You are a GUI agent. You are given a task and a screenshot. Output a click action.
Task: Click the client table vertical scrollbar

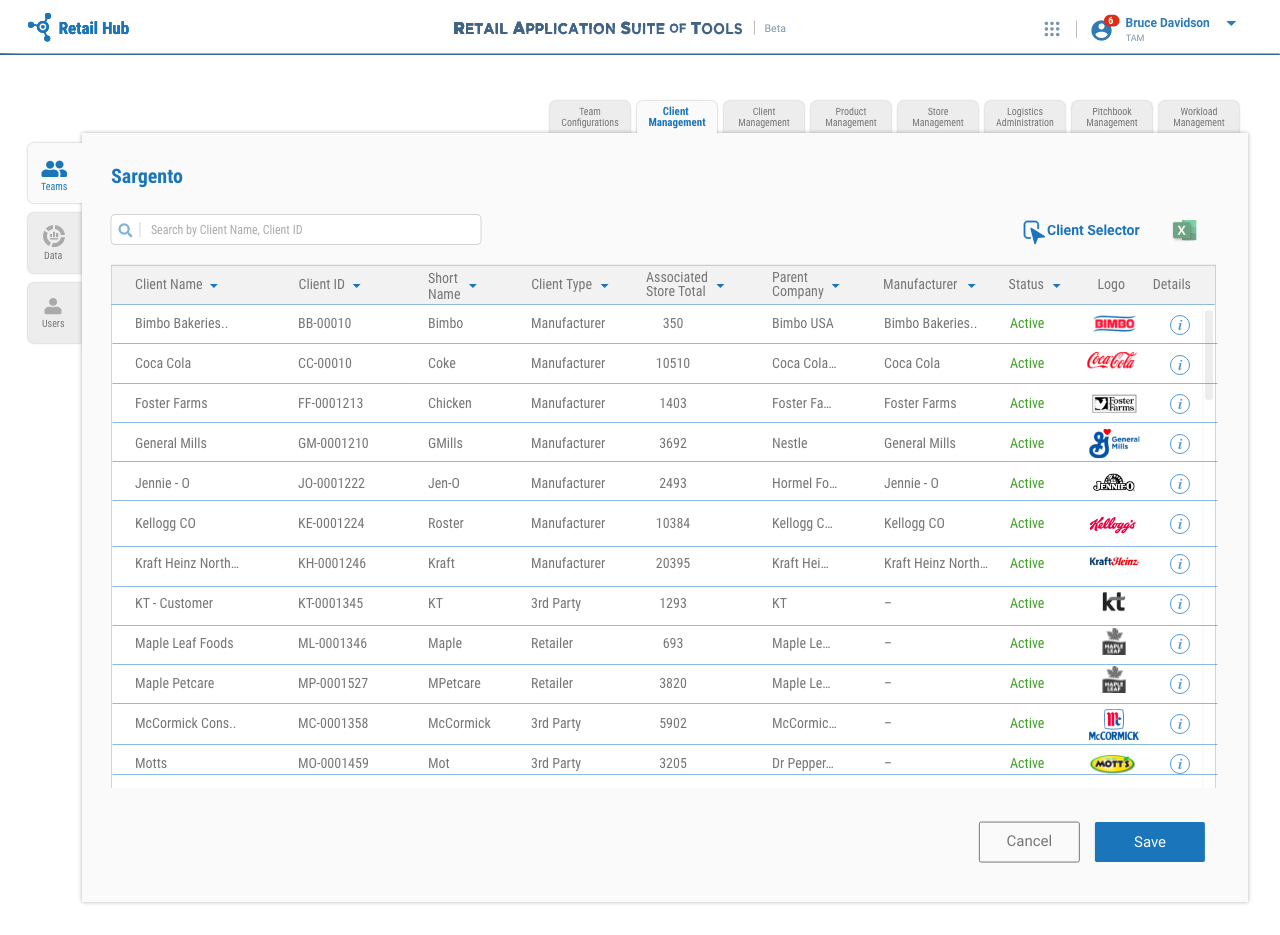point(1209,355)
